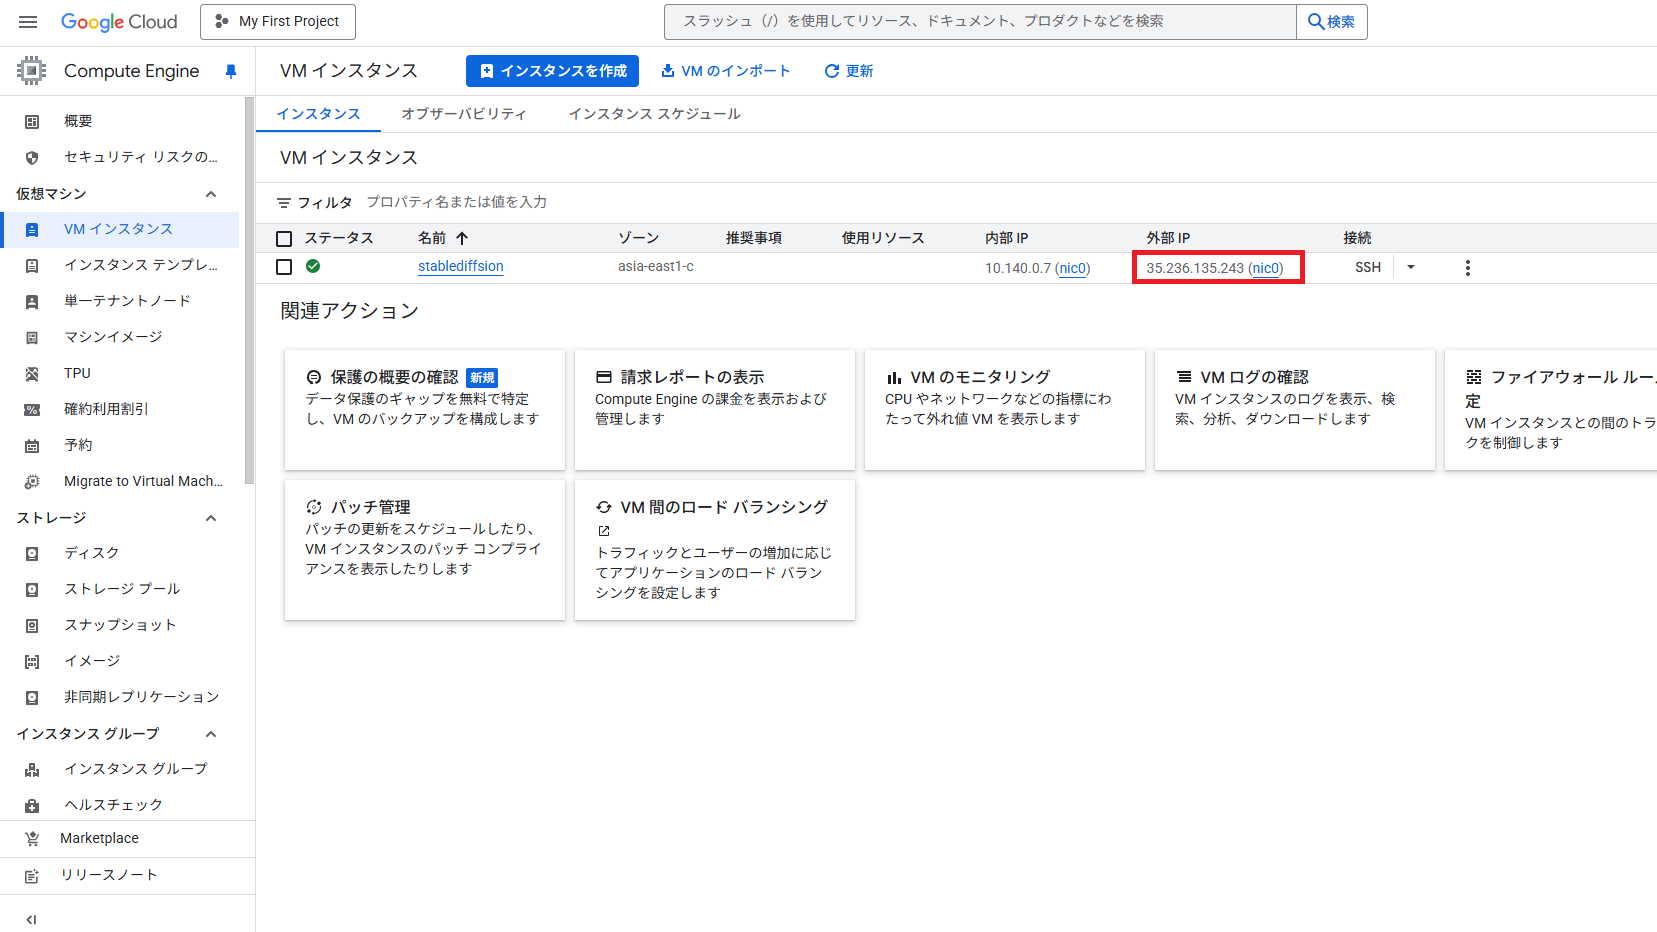
Task: Click the マシンイメージ sidebar icon
Action: [x=32, y=337]
